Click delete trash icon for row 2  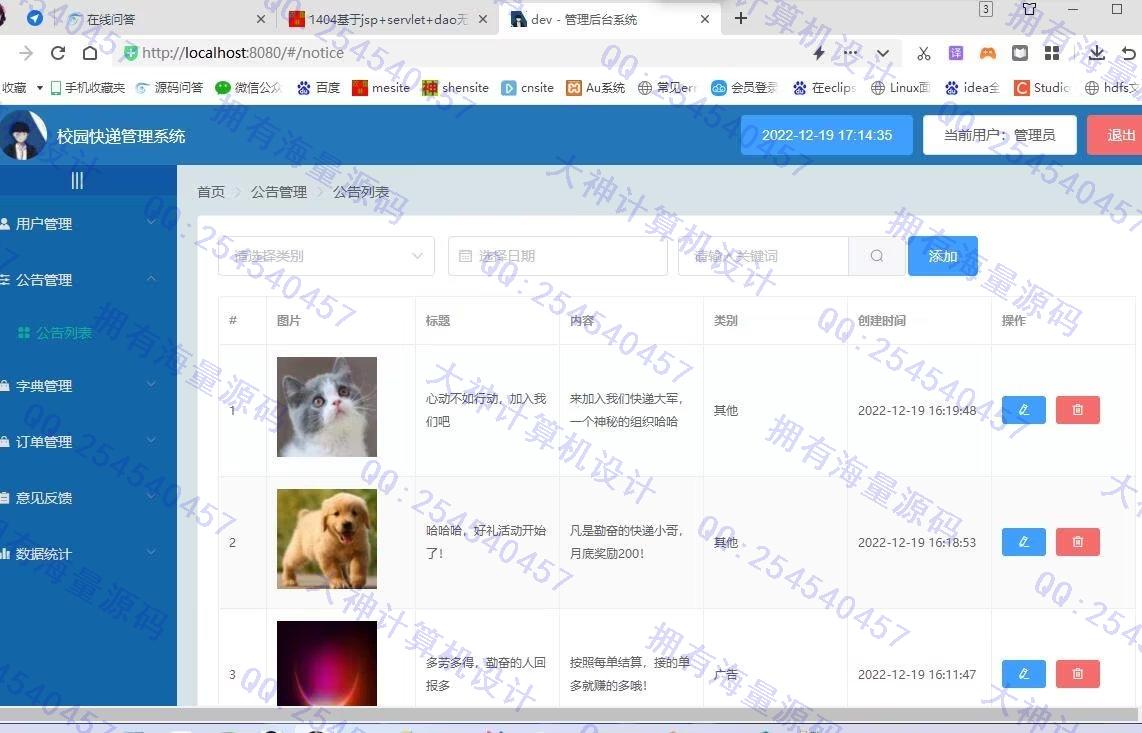(1077, 542)
